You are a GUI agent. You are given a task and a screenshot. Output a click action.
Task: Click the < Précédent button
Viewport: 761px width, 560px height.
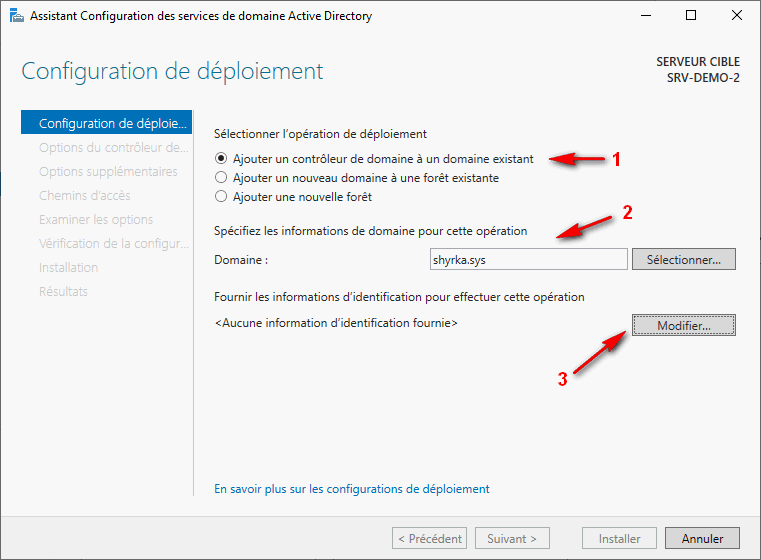tap(430, 538)
